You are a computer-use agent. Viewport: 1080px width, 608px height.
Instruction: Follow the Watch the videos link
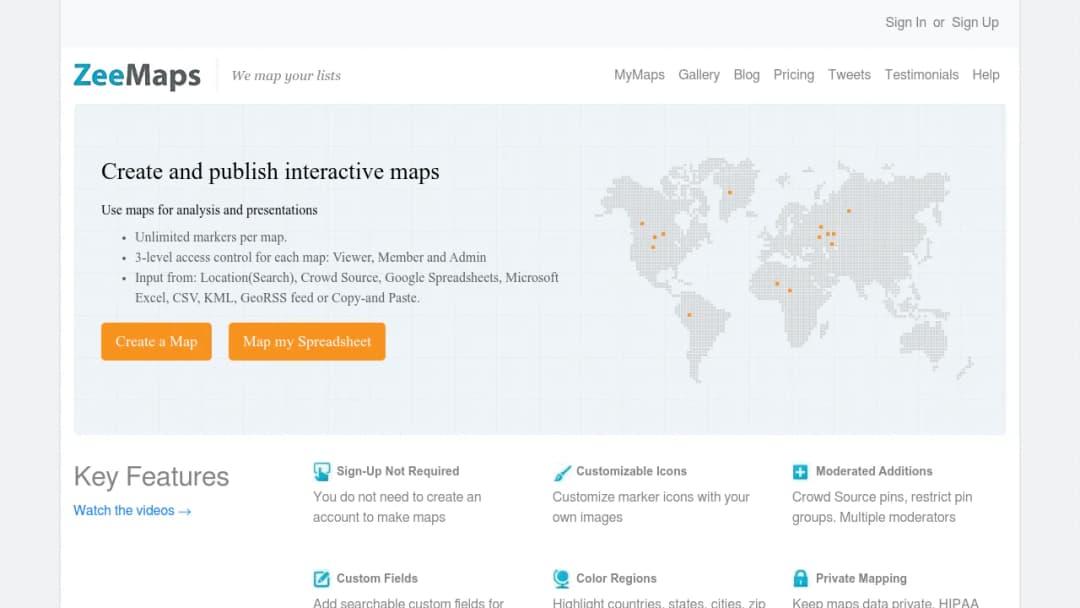click(x=132, y=511)
